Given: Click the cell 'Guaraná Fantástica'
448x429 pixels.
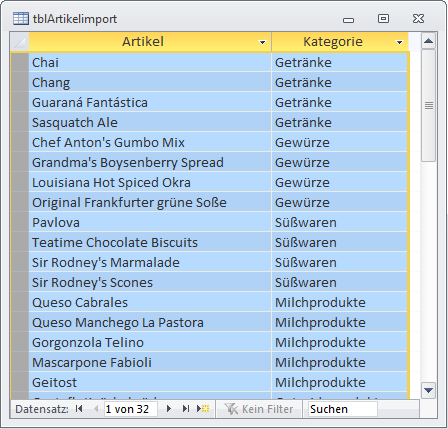Looking at the screenshot, I should (x=150, y=102).
